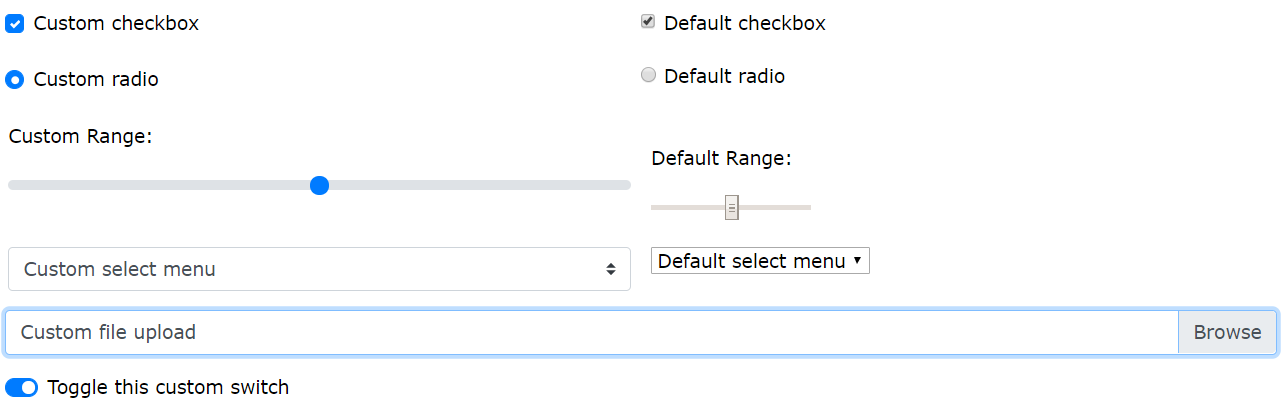
Task: Turn off the custom switch toggle
Action: [21, 387]
